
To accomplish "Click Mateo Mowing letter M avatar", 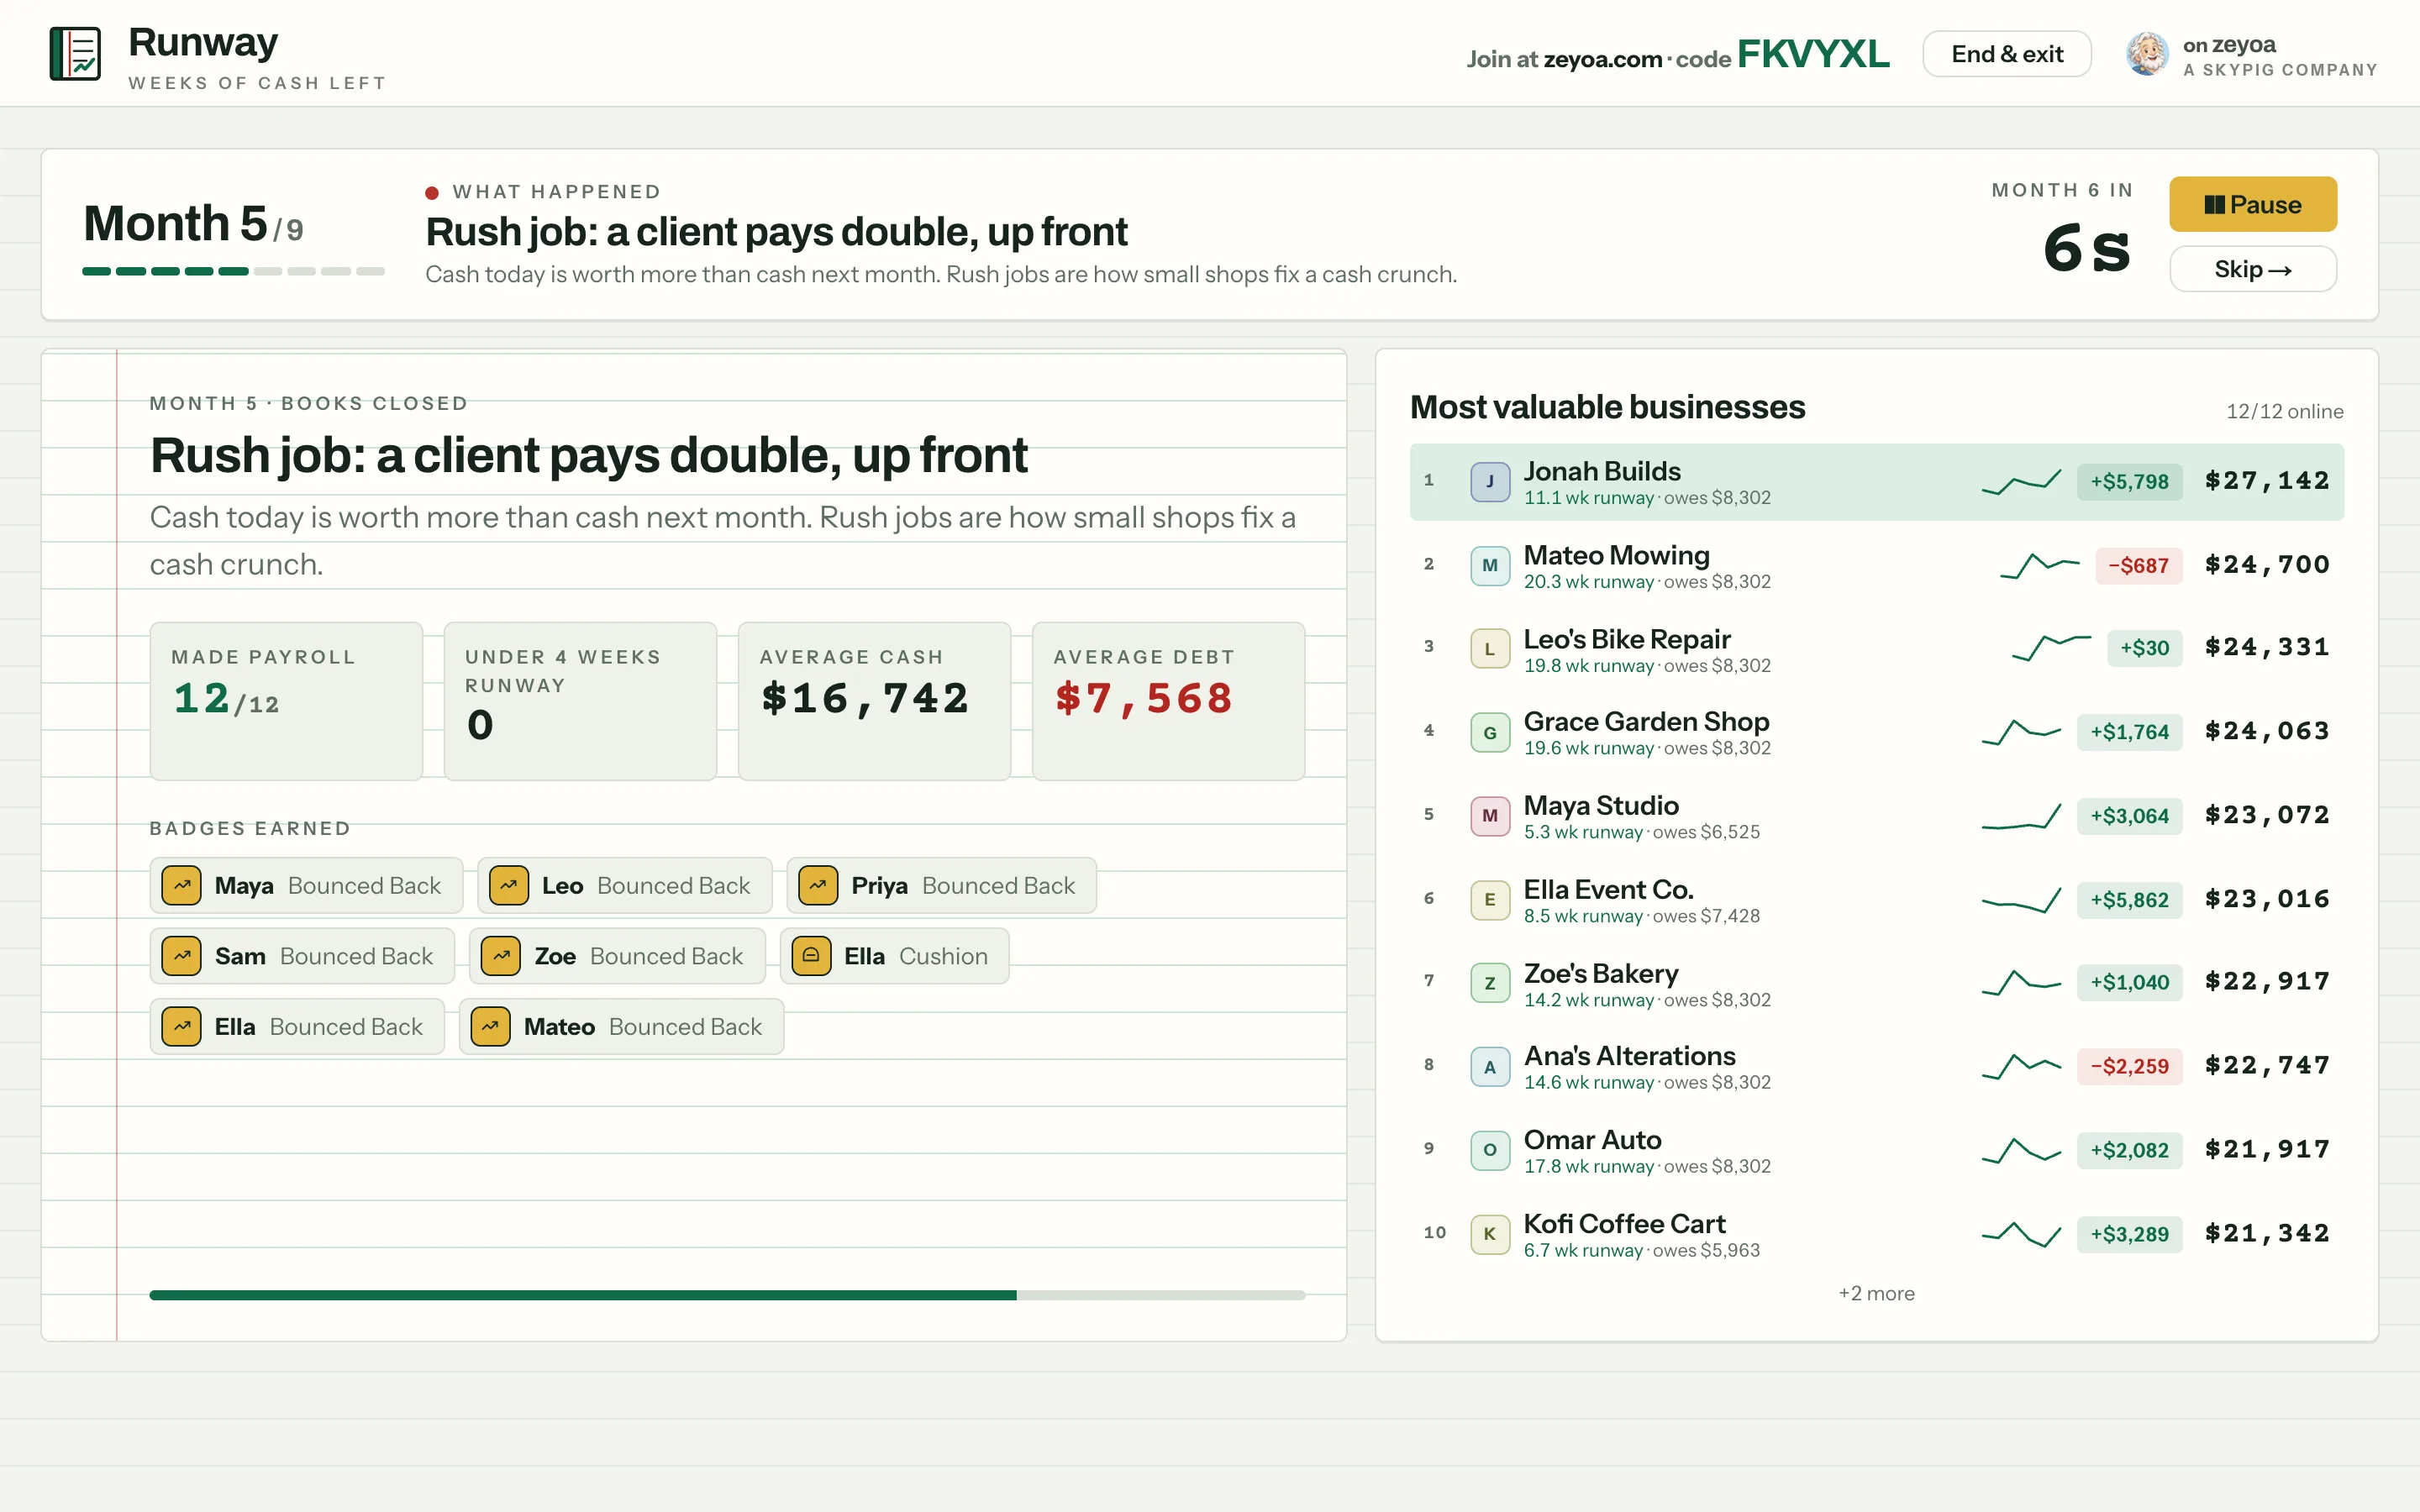I will tap(1489, 566).
